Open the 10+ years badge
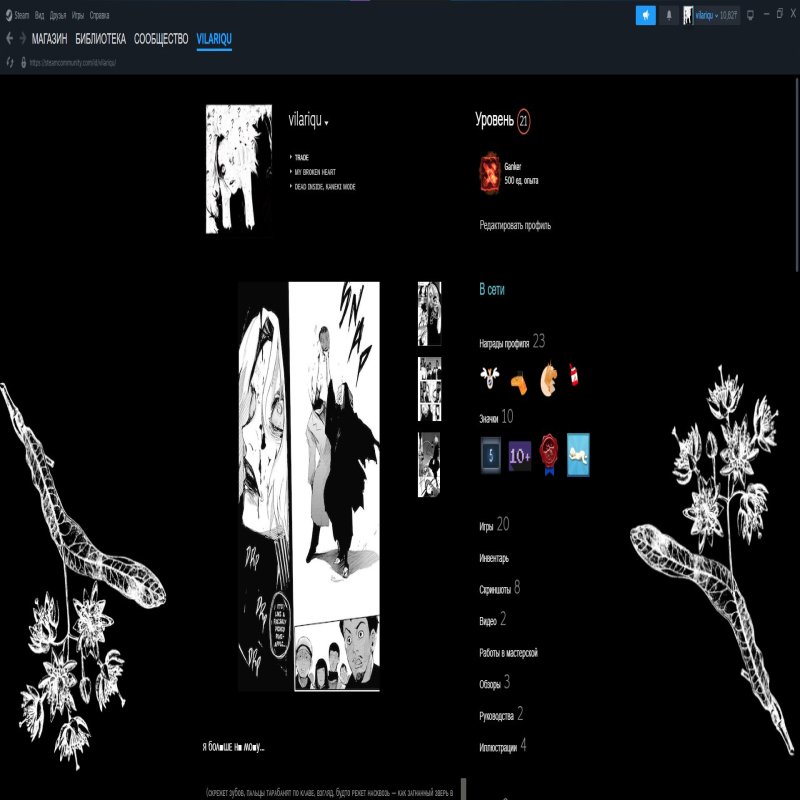Image resolution: width=800 pixels, height=800 pixels. 520,455
